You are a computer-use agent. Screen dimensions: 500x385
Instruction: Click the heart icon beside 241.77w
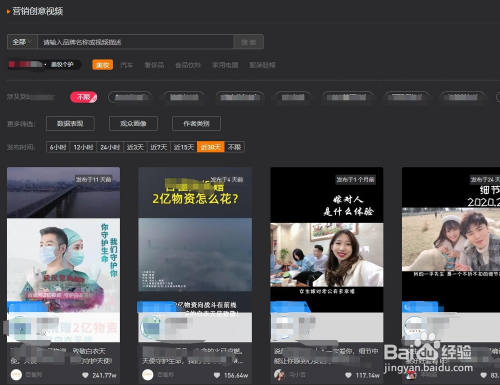(85, 375)
